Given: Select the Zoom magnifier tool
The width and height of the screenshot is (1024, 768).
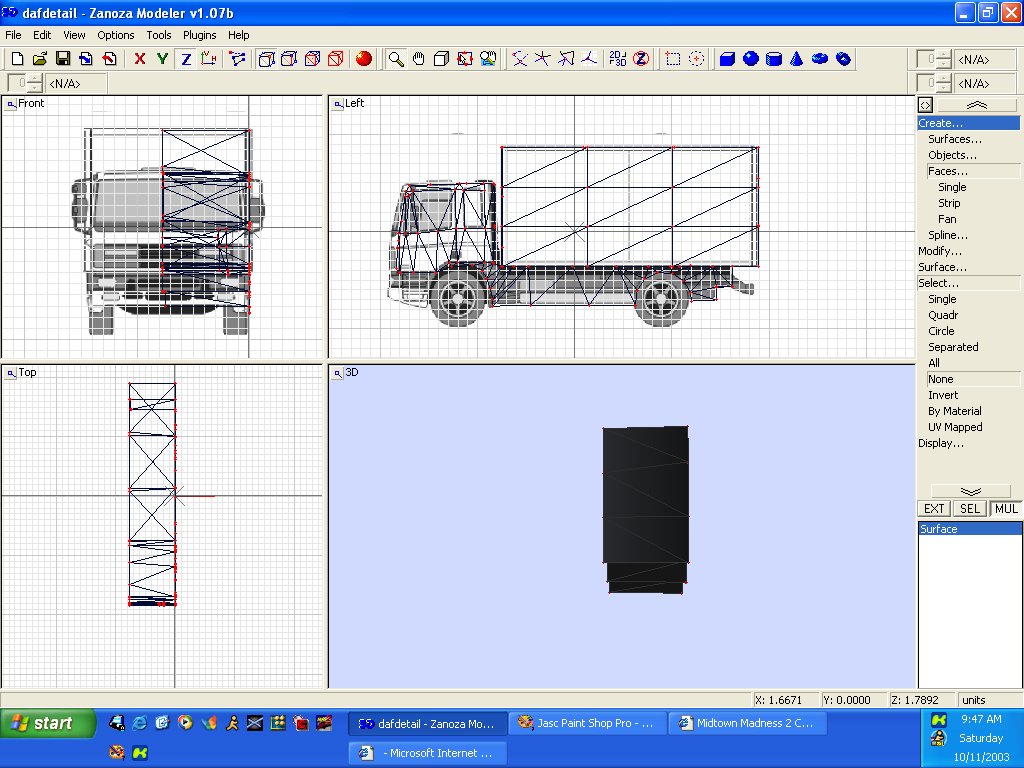Looking at the screenshot, I should coord(396,59).
